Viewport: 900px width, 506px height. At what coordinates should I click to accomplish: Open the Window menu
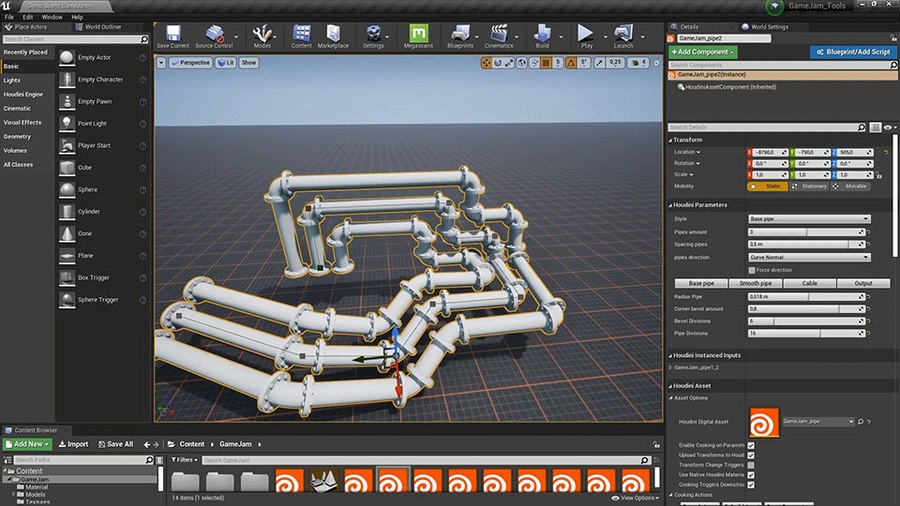click(x=52, y=17)
